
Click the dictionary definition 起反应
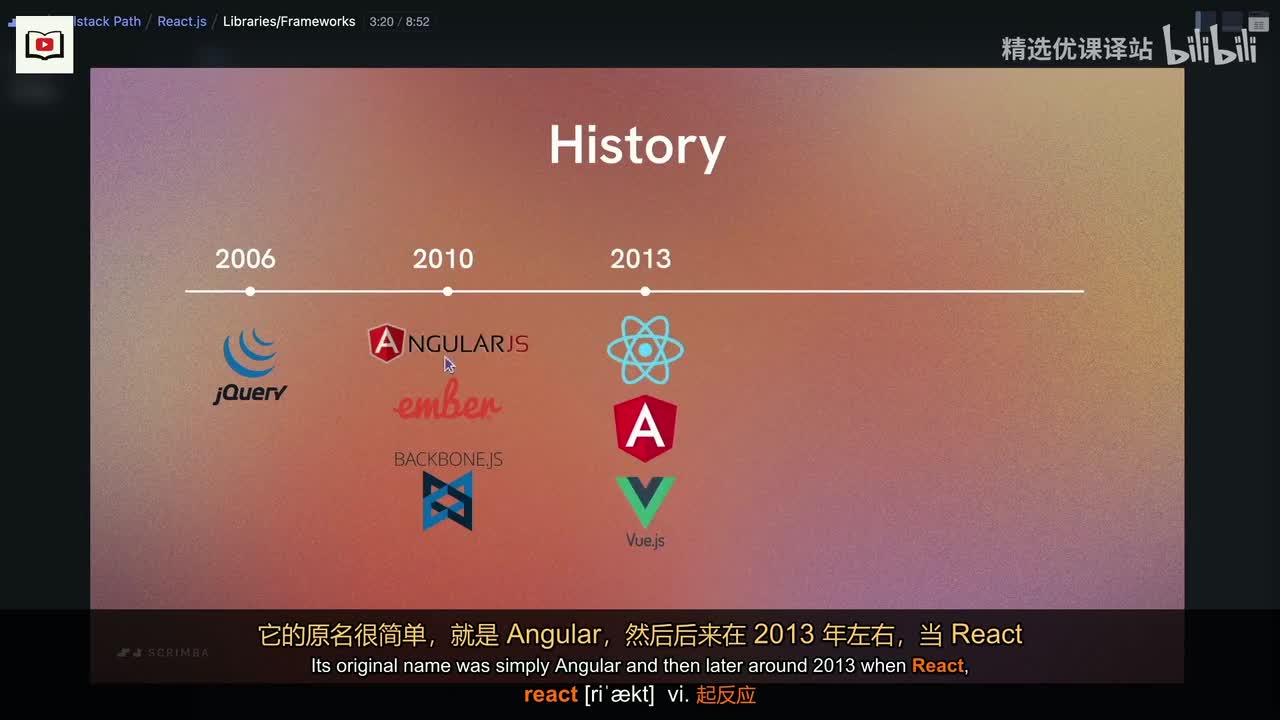(x=726, y=694)
